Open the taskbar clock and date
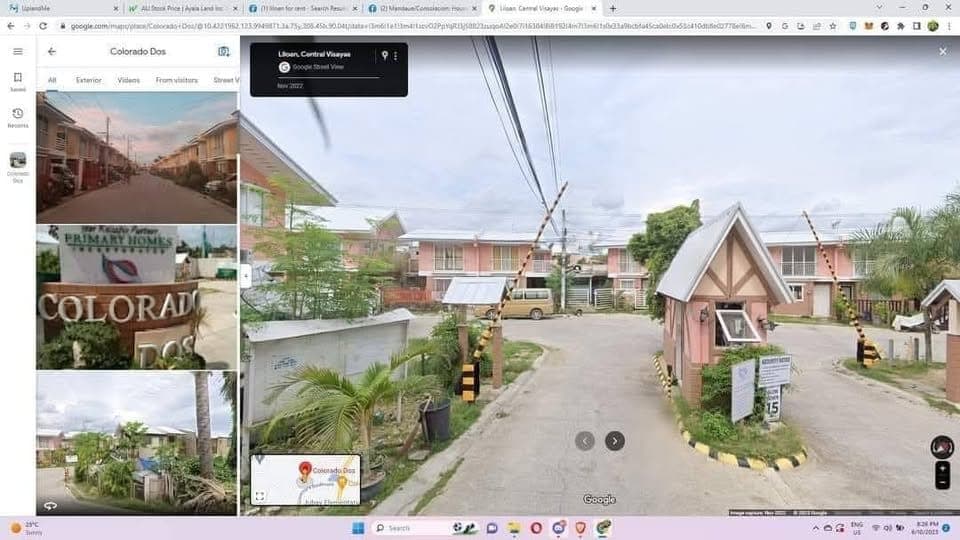 926,528
